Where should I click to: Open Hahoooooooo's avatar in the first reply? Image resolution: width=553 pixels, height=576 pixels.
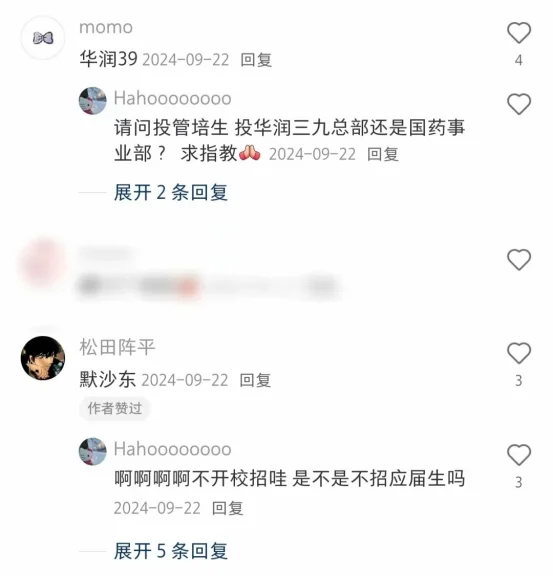coord(93,100)
